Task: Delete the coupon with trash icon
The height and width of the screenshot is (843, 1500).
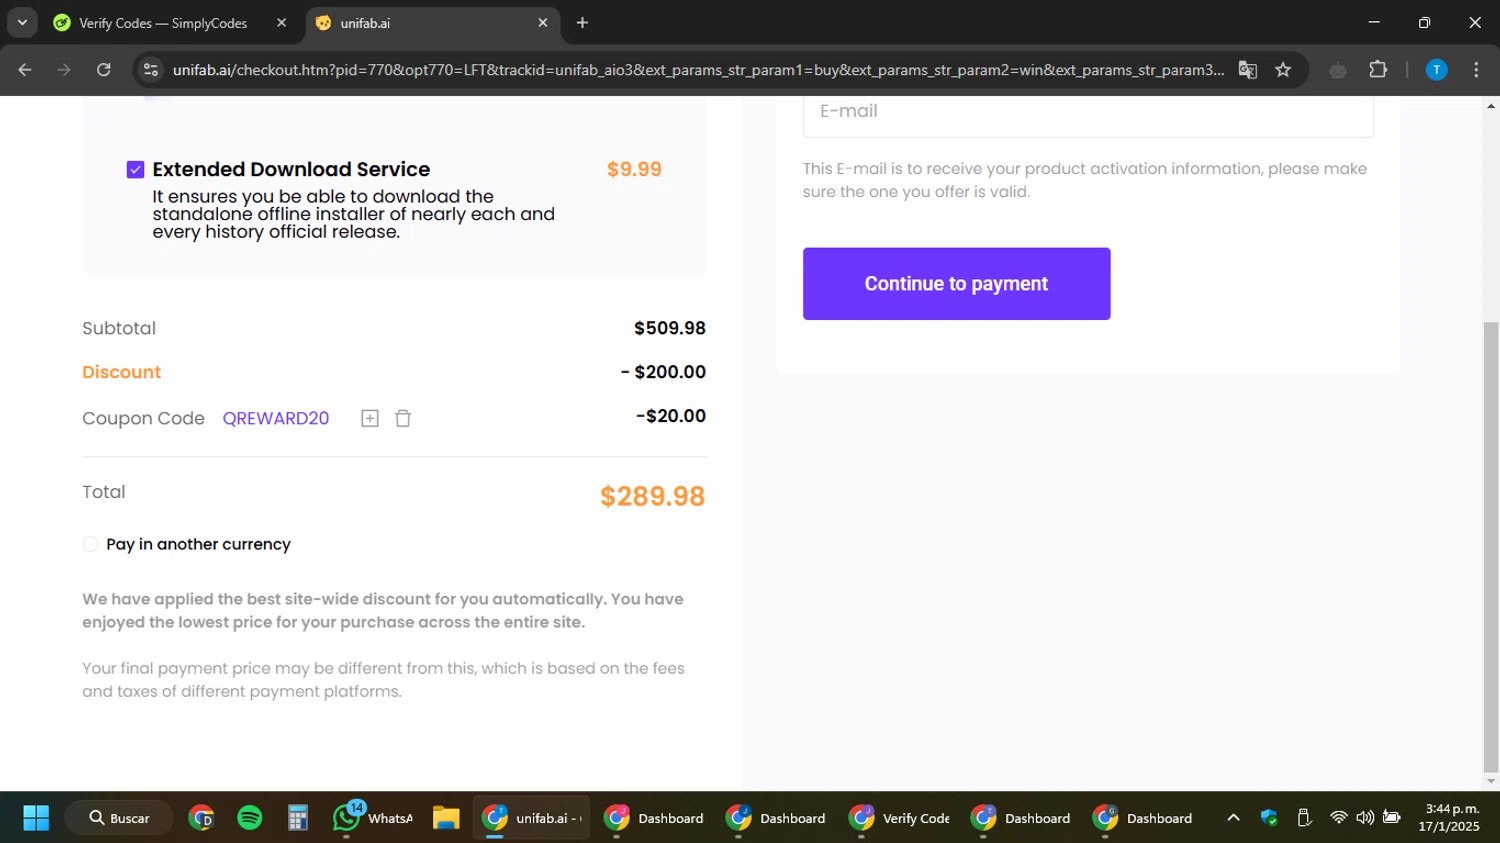Action: coord(403,418)
